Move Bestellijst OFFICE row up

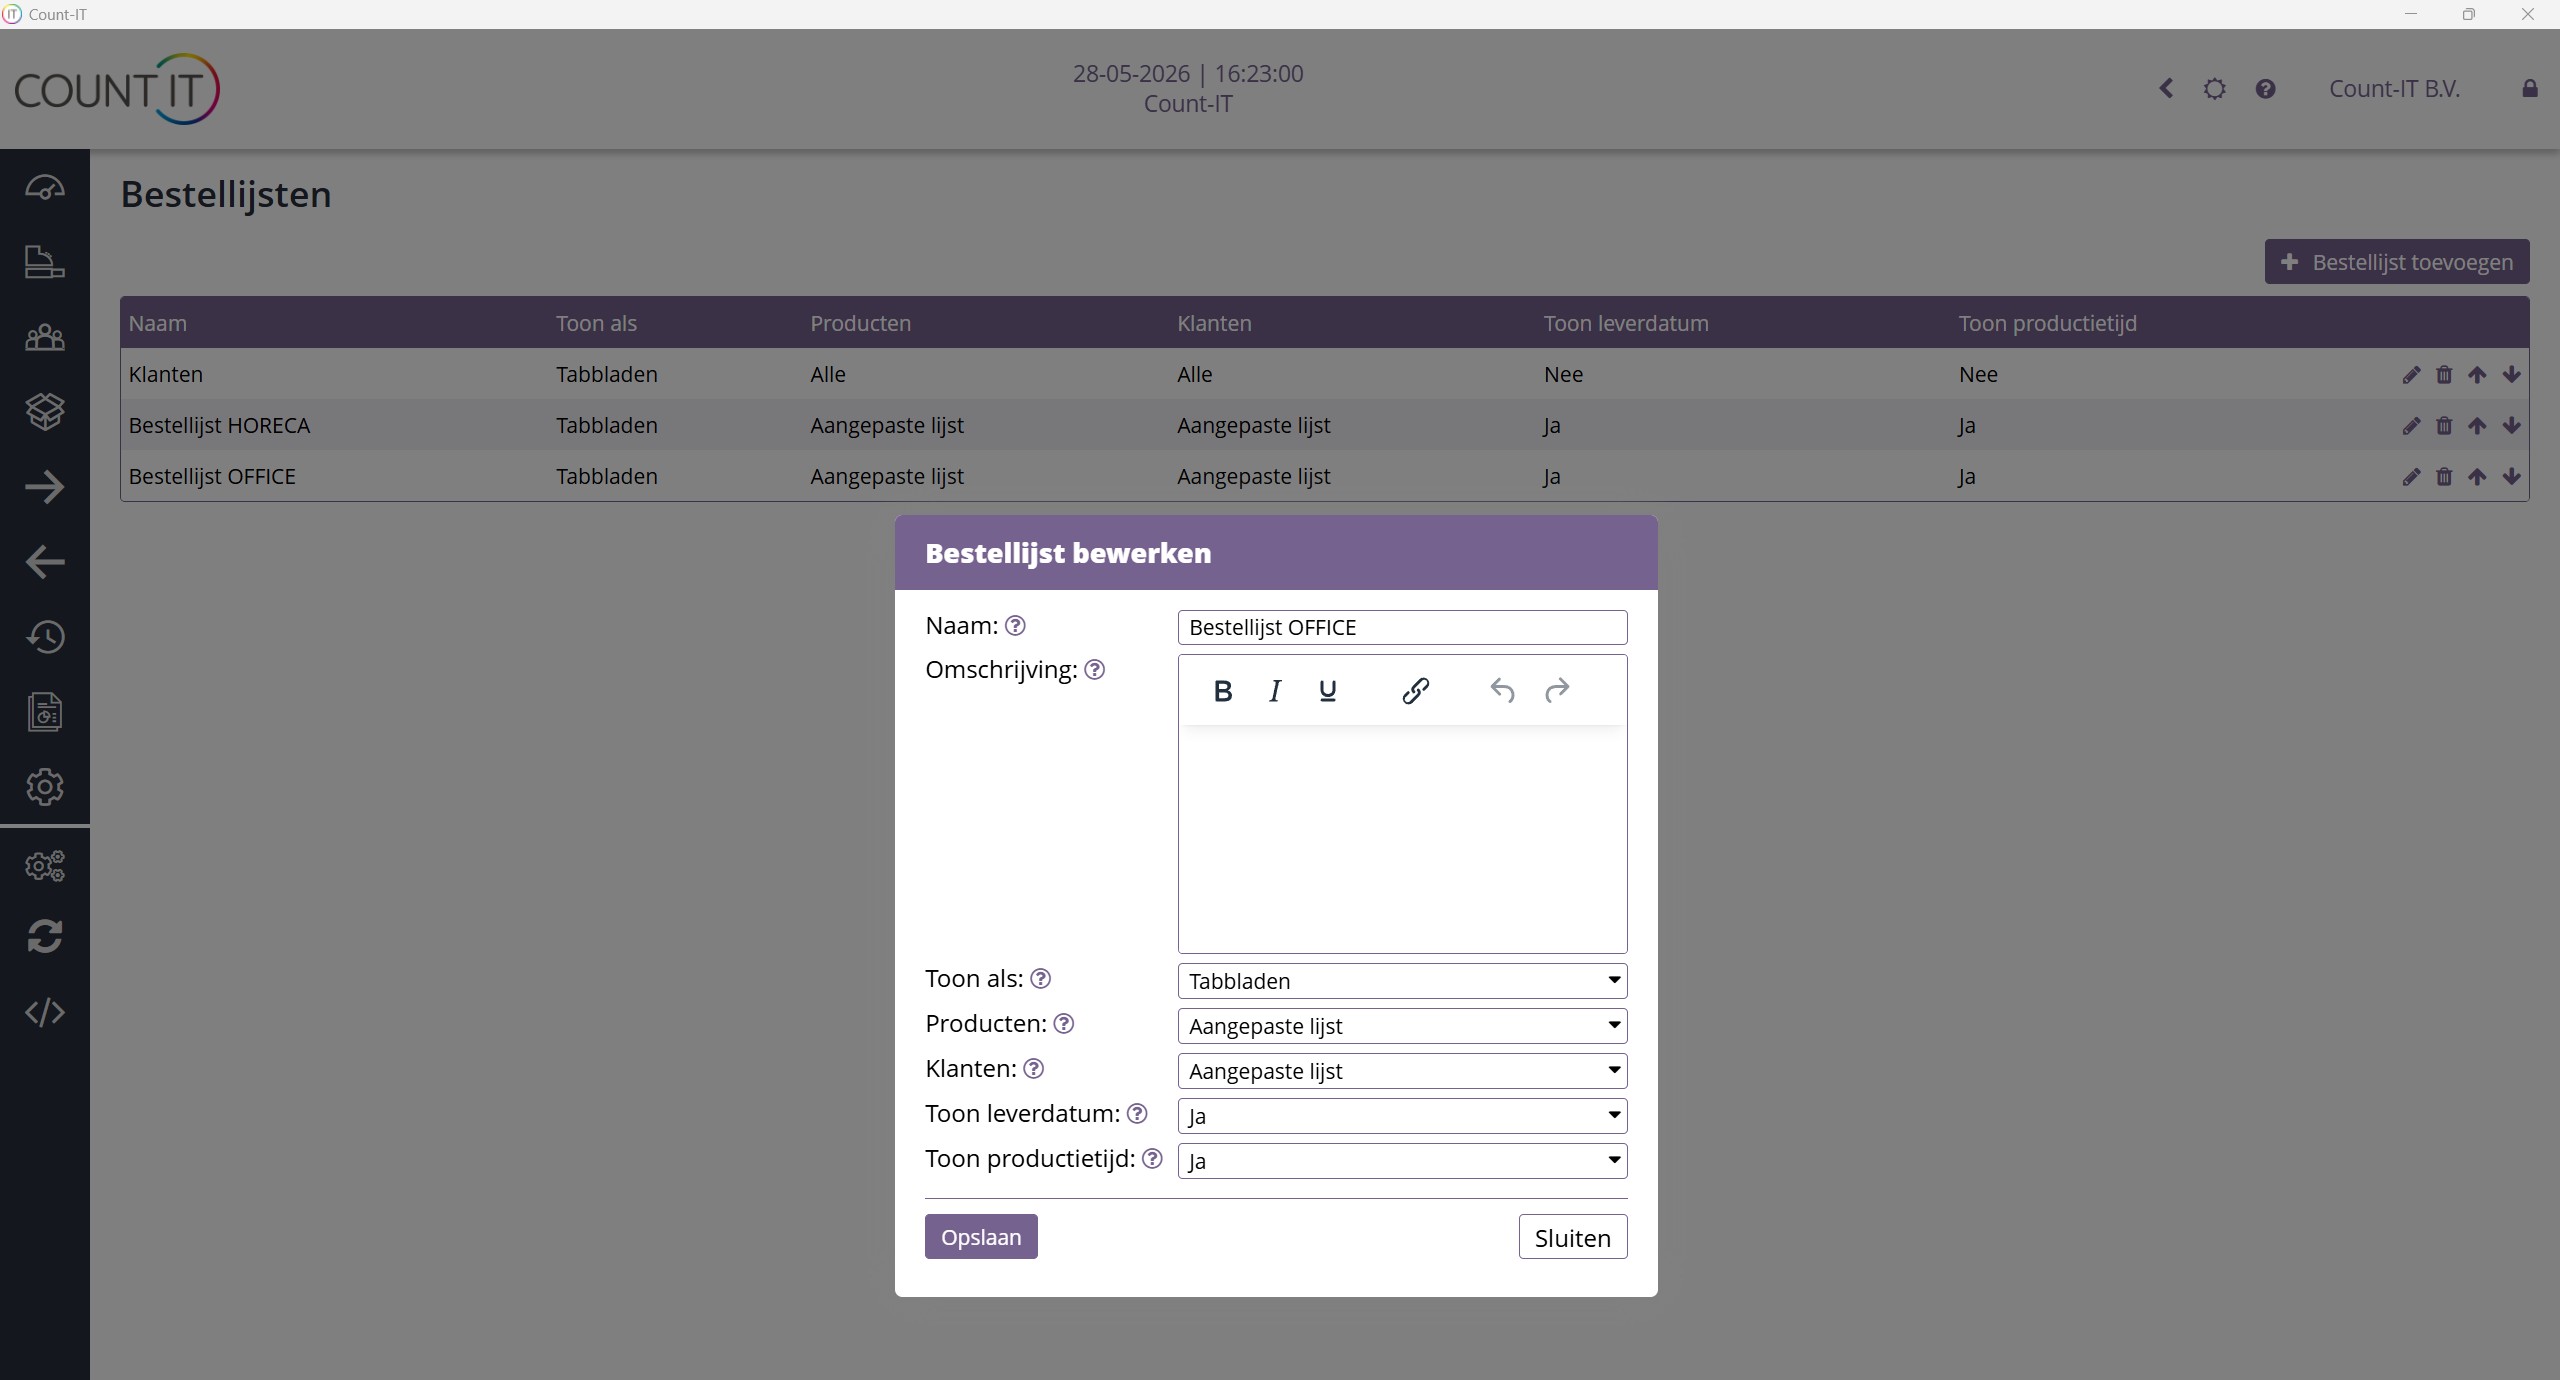tap(2477, 477)
